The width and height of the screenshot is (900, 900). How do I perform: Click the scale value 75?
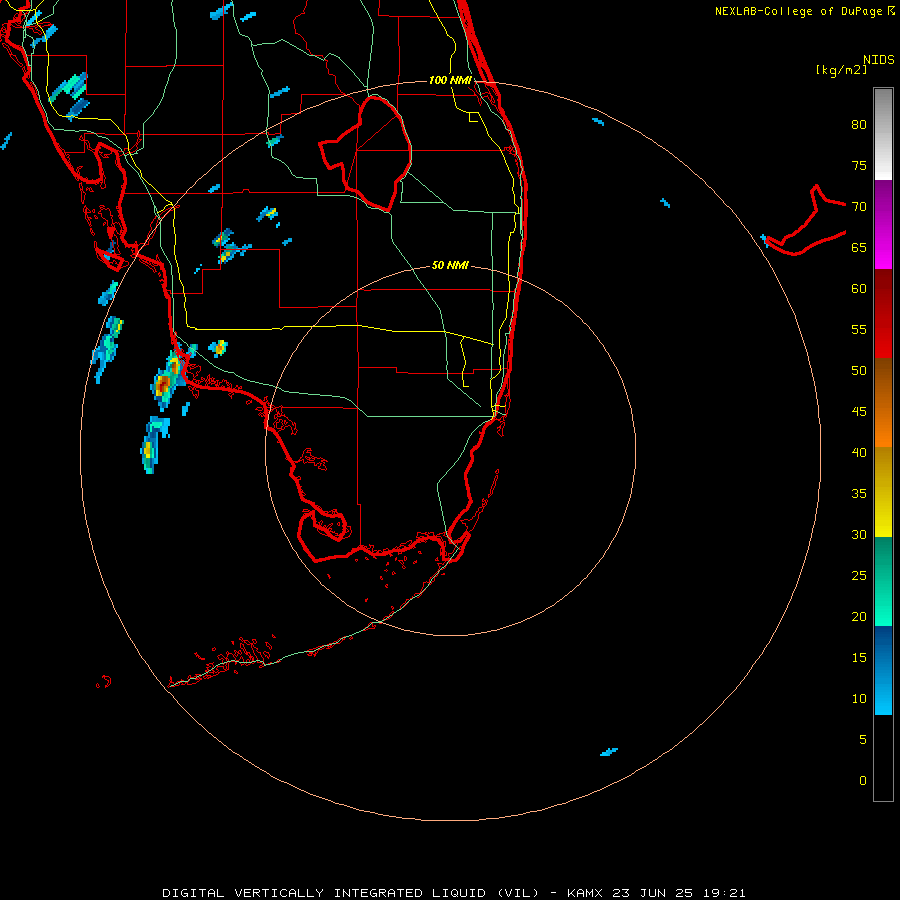coord(859,165)
